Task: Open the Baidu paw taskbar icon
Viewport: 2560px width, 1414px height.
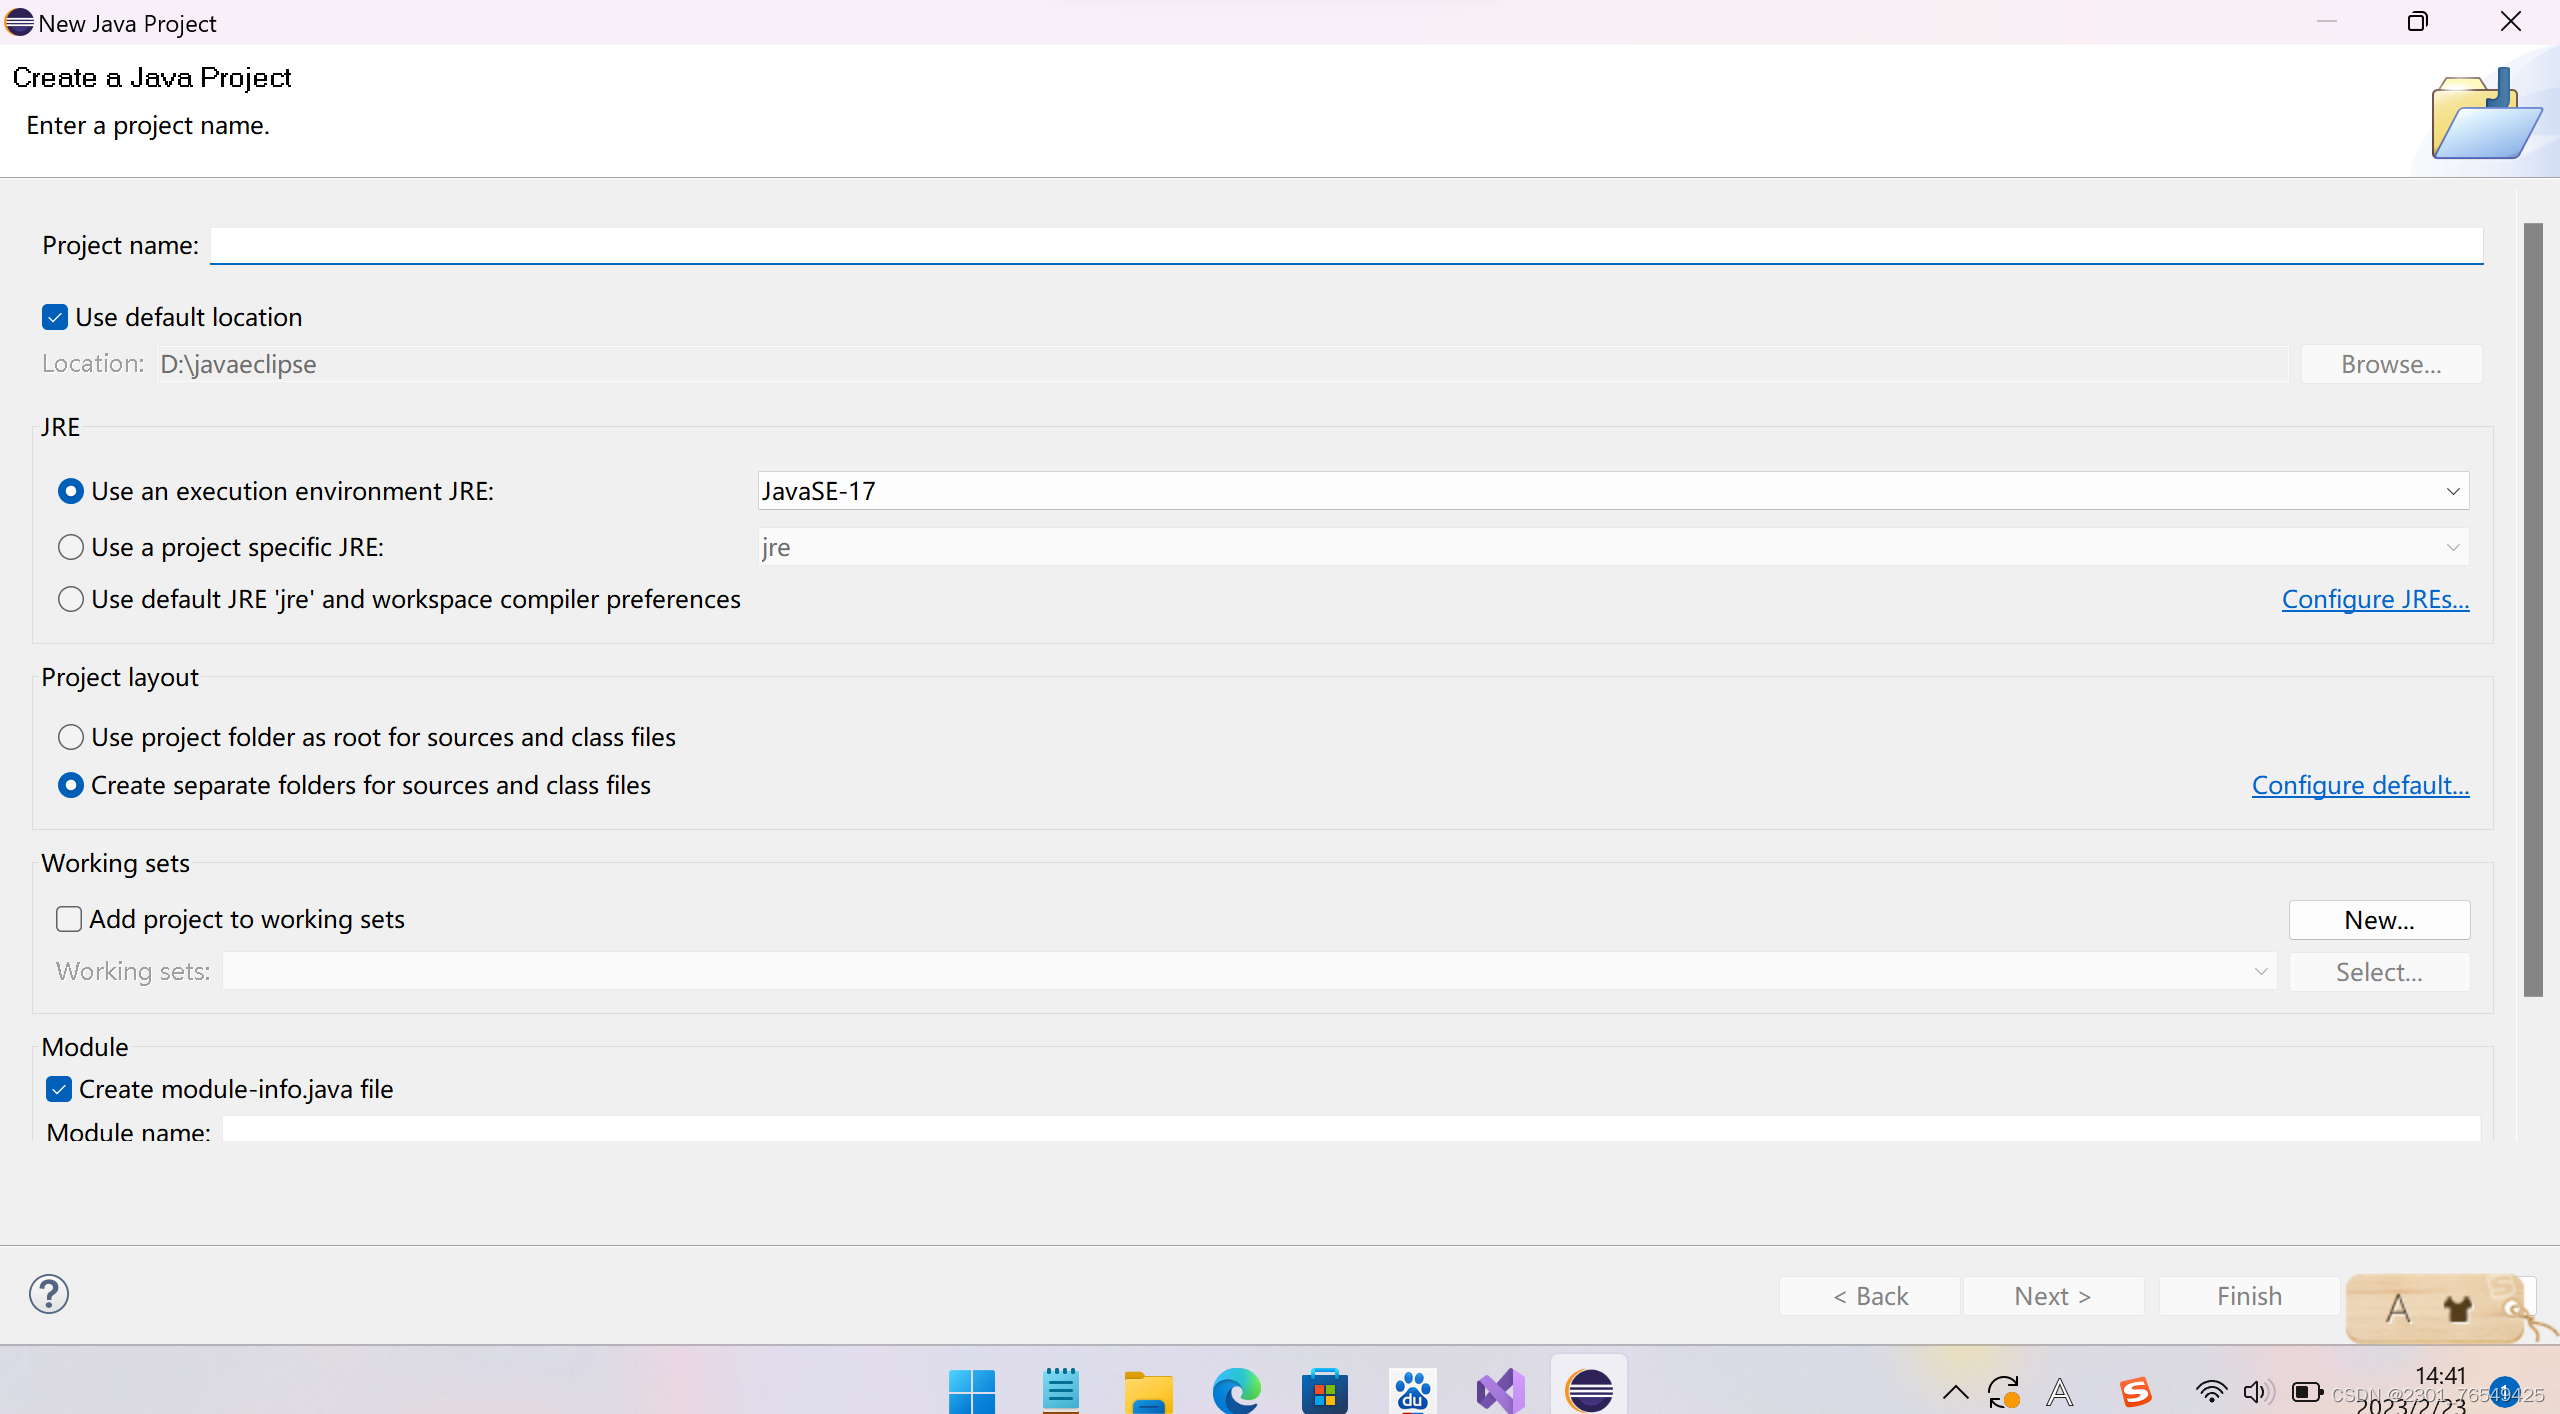Action: pyautogui.click(x=1412, y=1390)
